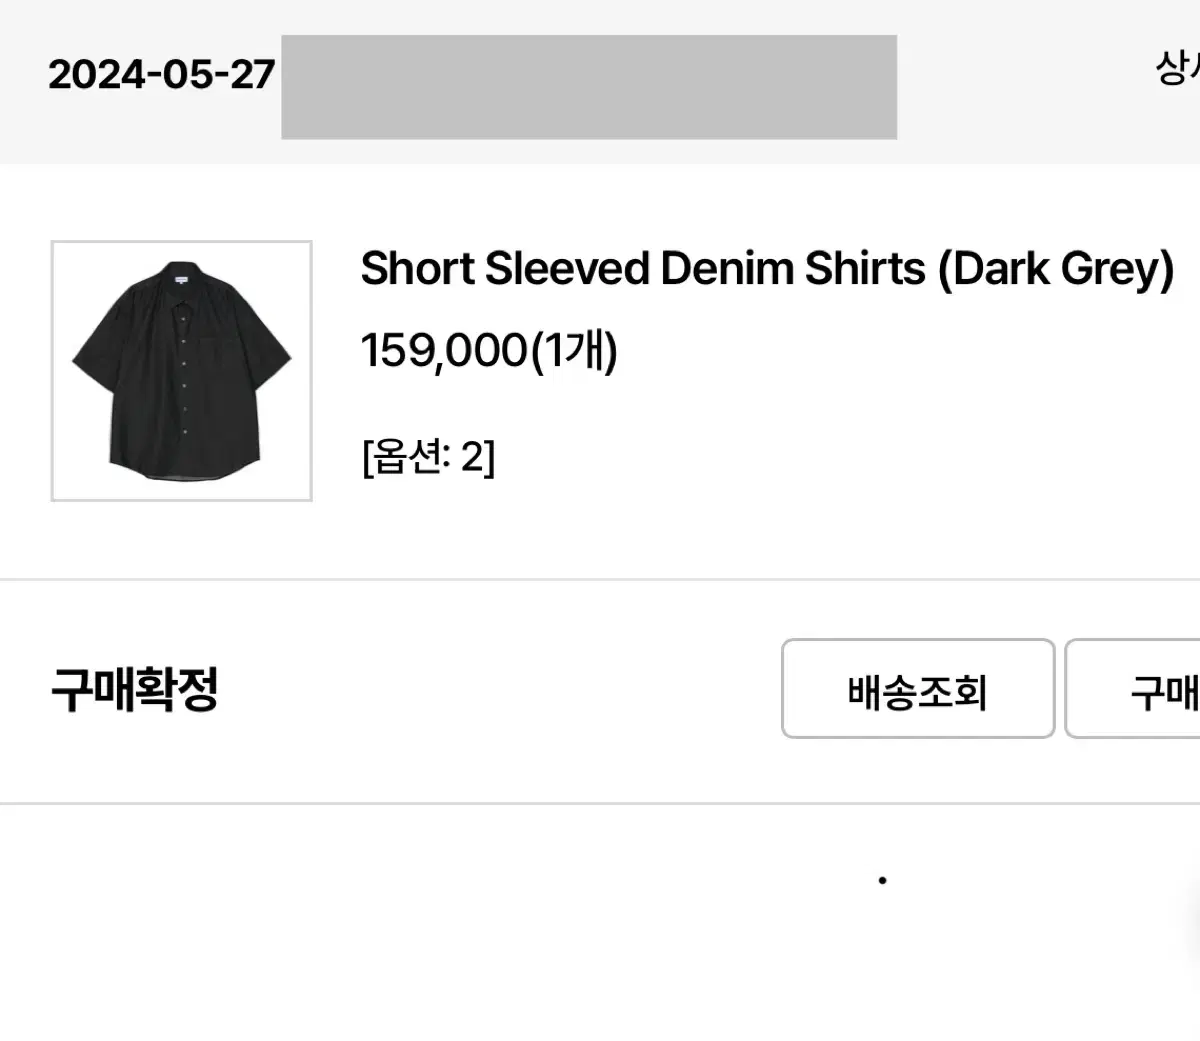Viewport: 1200px width, 1041px height.
Task: Click the option text [옵션: 2]
Action: click(432, 458)
